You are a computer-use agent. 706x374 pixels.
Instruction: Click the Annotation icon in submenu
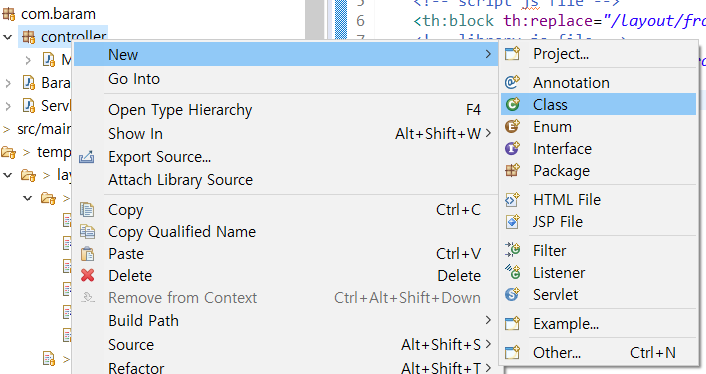coord(512,82)
